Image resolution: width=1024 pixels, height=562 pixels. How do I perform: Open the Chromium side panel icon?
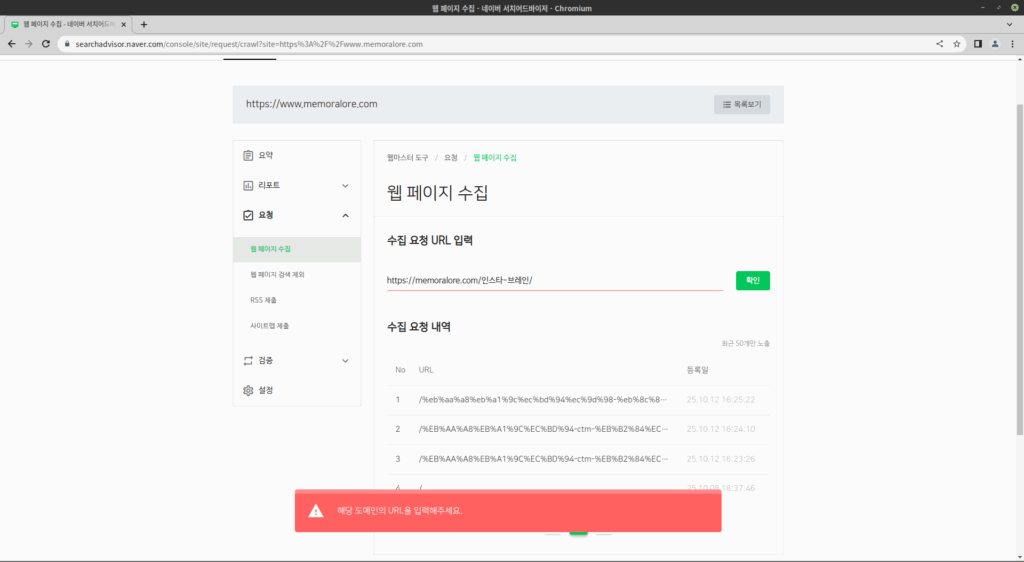(978, 44)
